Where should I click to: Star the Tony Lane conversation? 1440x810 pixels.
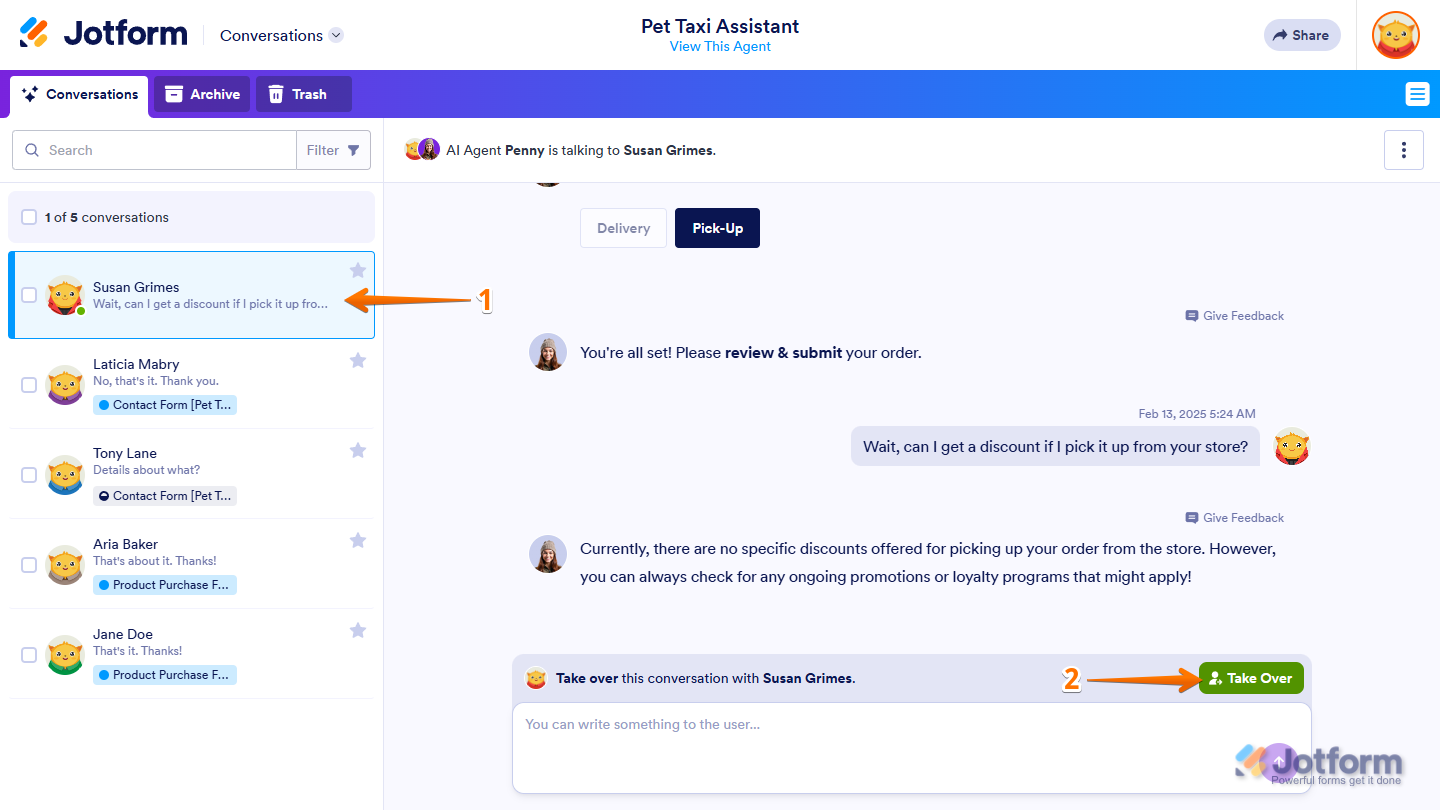coord(358,451)
